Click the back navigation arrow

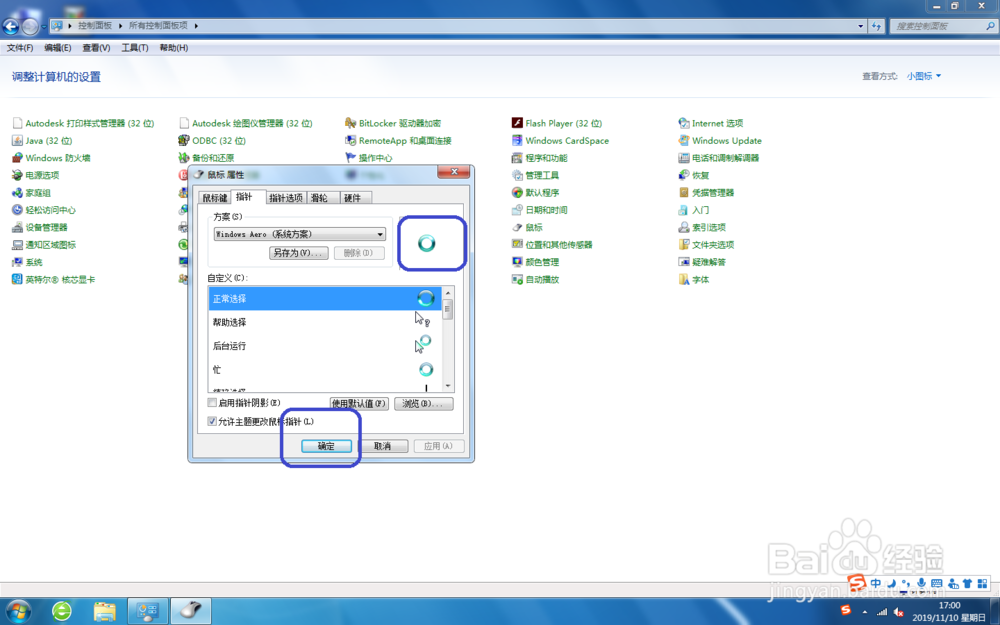point(11,26)
